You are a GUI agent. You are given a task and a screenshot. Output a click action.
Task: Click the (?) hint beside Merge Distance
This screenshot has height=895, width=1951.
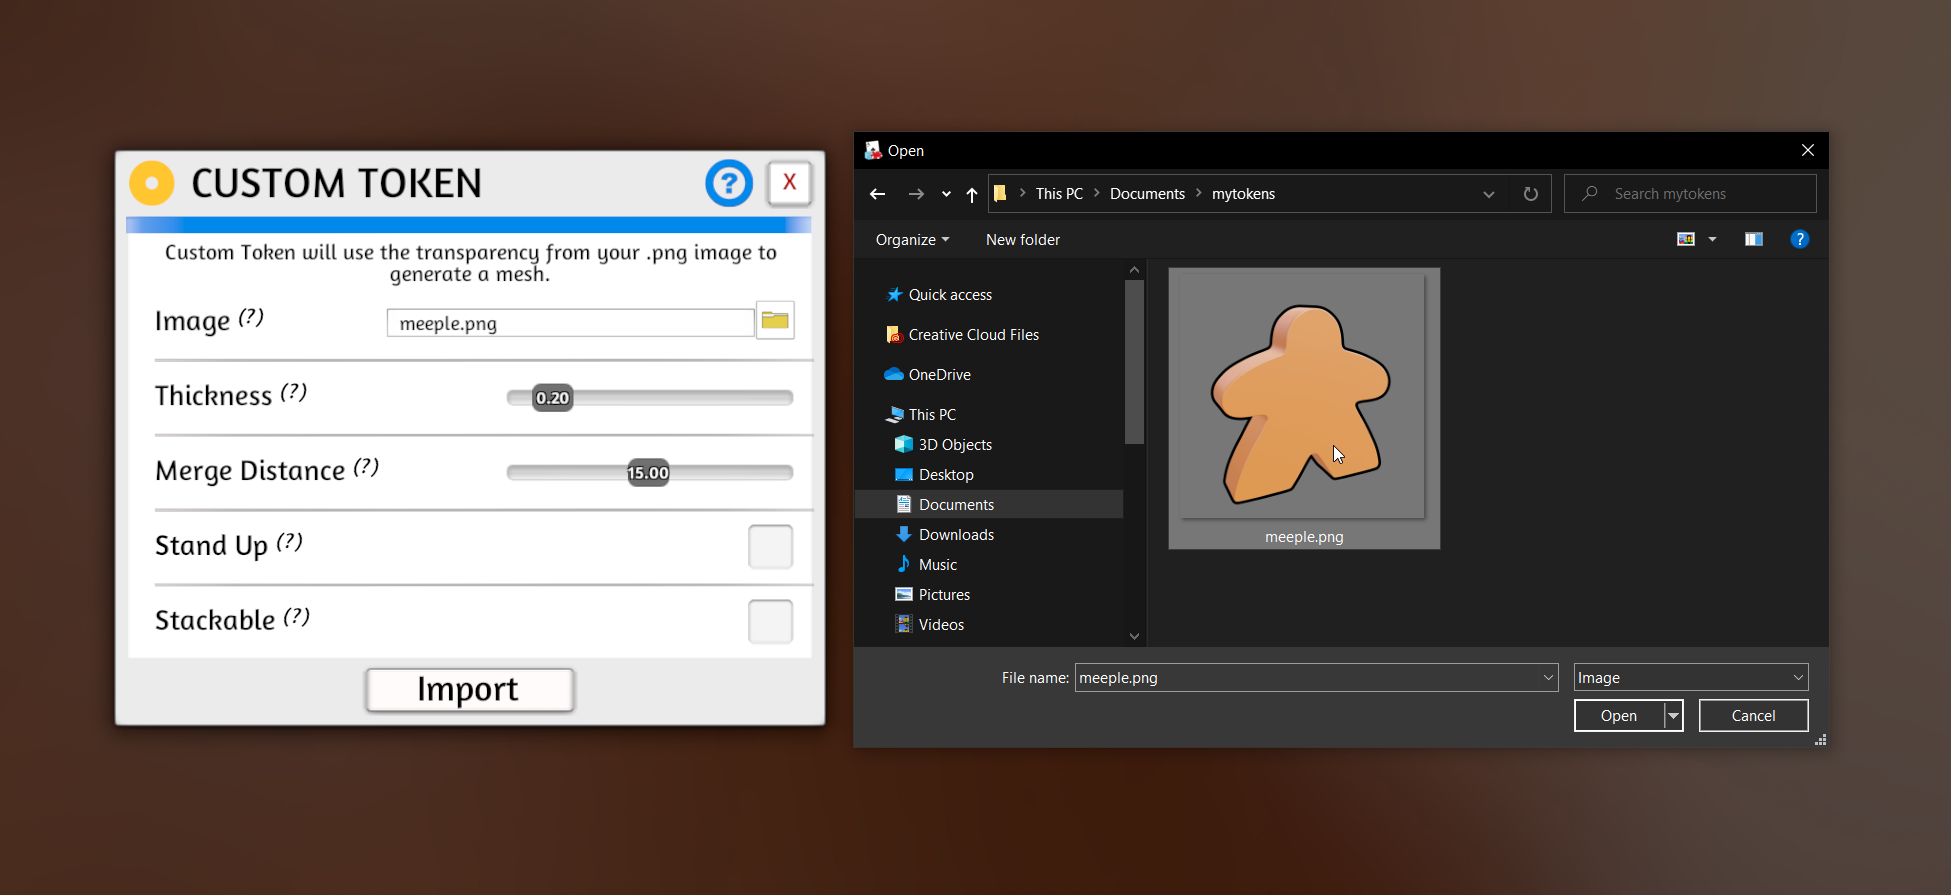pyautogui.click(x=366, y=467)
